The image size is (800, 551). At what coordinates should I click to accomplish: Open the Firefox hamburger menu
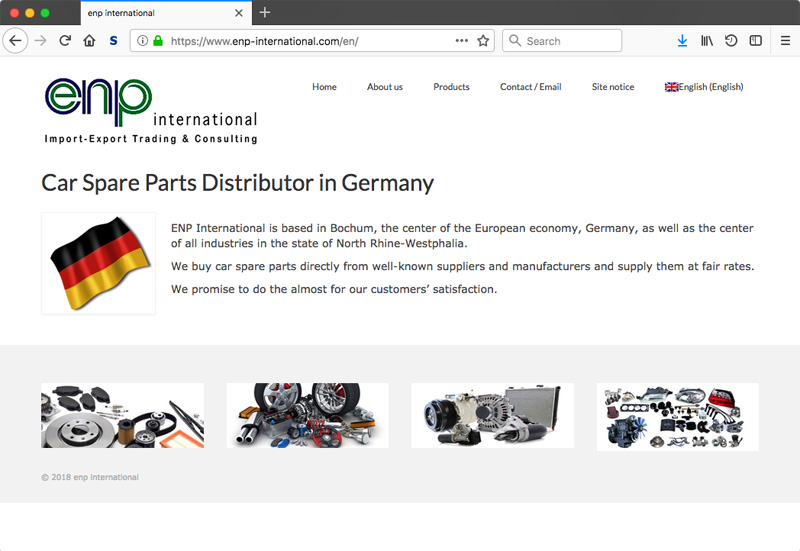[786, 40]
